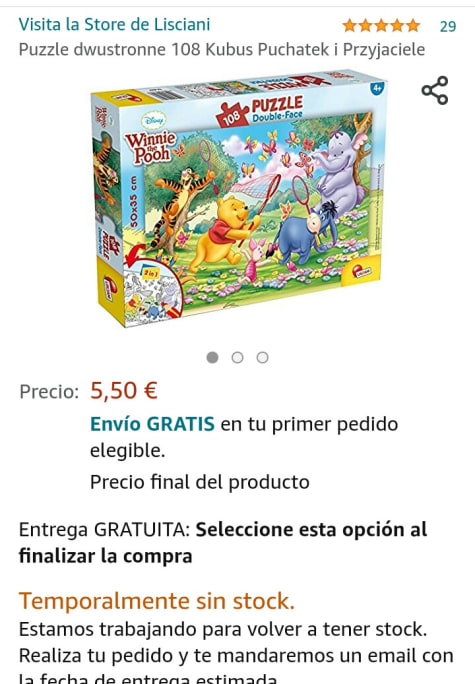The height and width of the screenshot is (684, 475).
Task: Open the Winnie the Pooh puzzle product image
Action: pyautogui.click(x=239, y=198)
